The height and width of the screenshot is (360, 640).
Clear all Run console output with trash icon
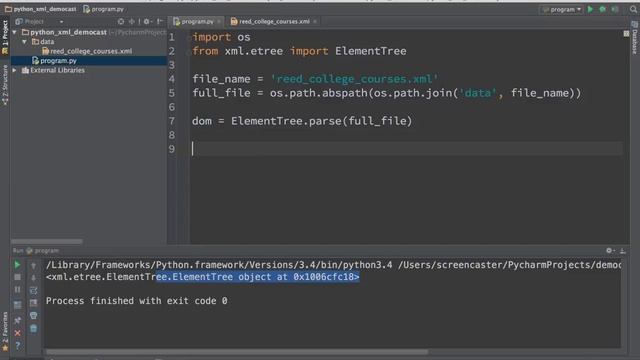click(x=33, y=328)
